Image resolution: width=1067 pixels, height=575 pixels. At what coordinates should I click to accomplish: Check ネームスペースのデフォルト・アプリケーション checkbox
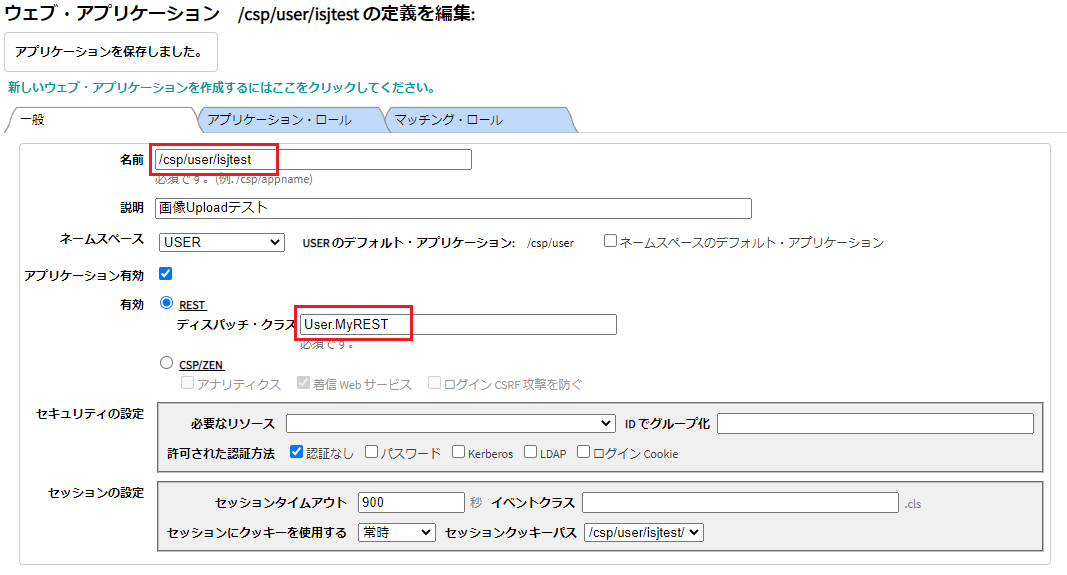[610, 242]
